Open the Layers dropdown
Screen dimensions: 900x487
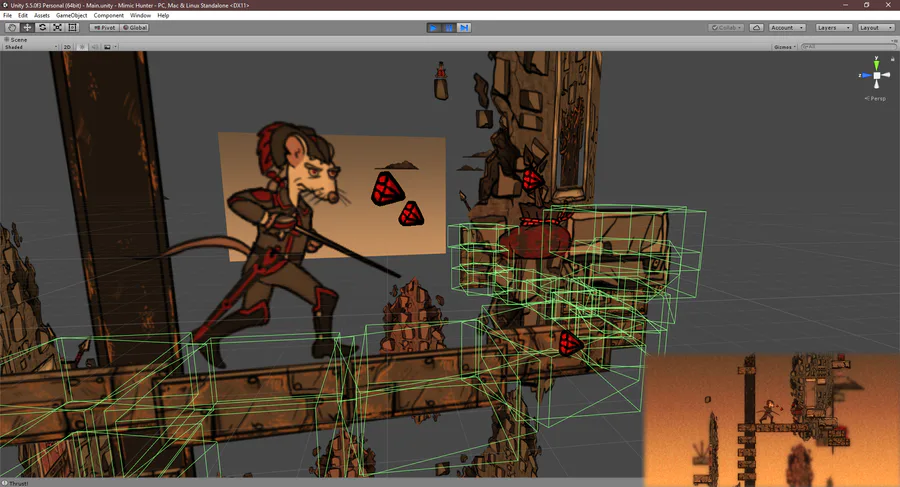[833, 28]
